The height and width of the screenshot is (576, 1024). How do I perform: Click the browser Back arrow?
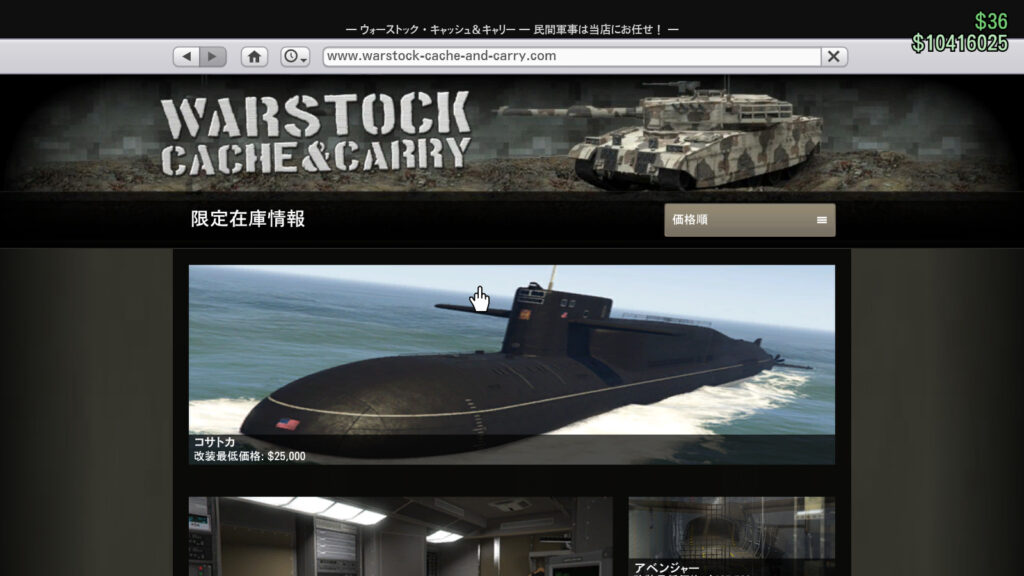pyautogui.click(x=186, y=56)
